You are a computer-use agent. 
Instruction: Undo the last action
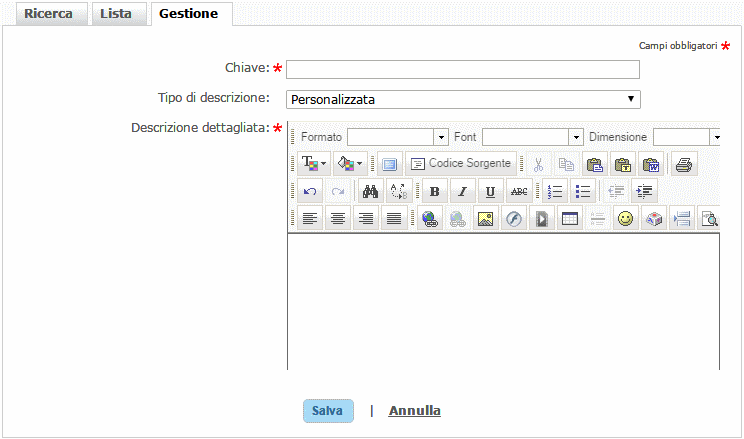(x=310, y=191)
